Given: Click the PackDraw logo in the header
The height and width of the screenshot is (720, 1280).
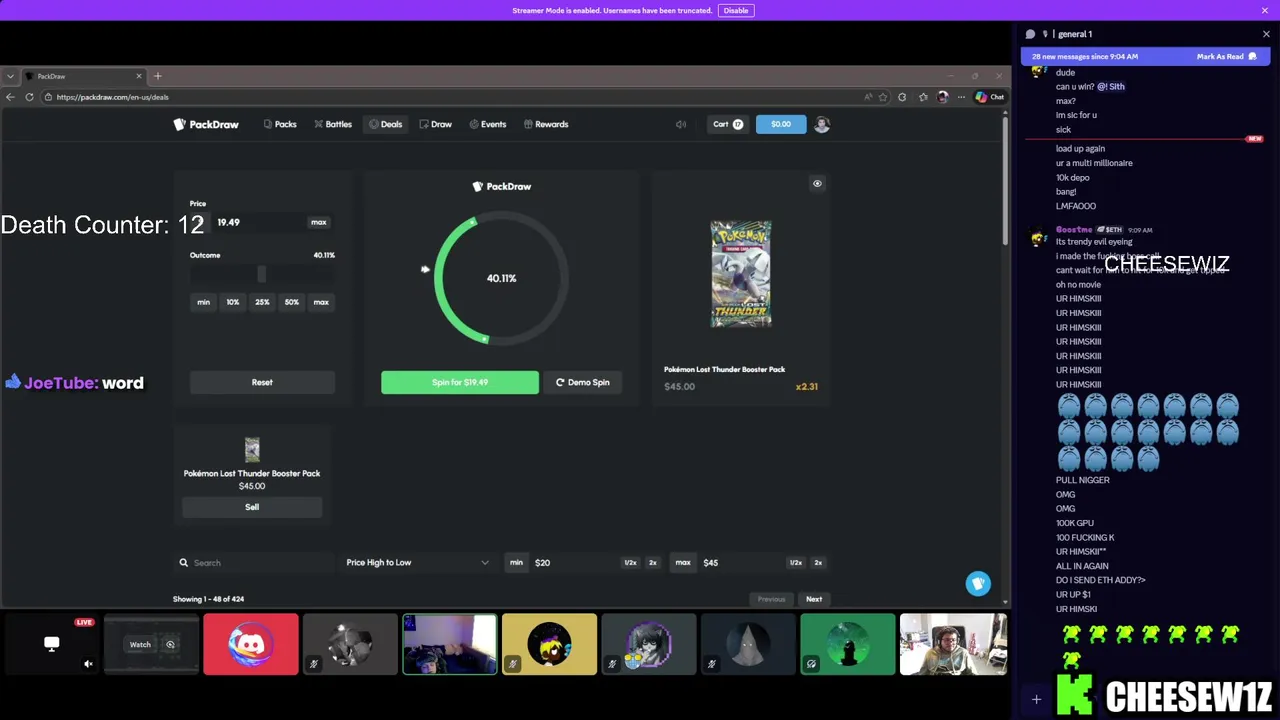Looking at the screenshot, I should tap(206, 124).
